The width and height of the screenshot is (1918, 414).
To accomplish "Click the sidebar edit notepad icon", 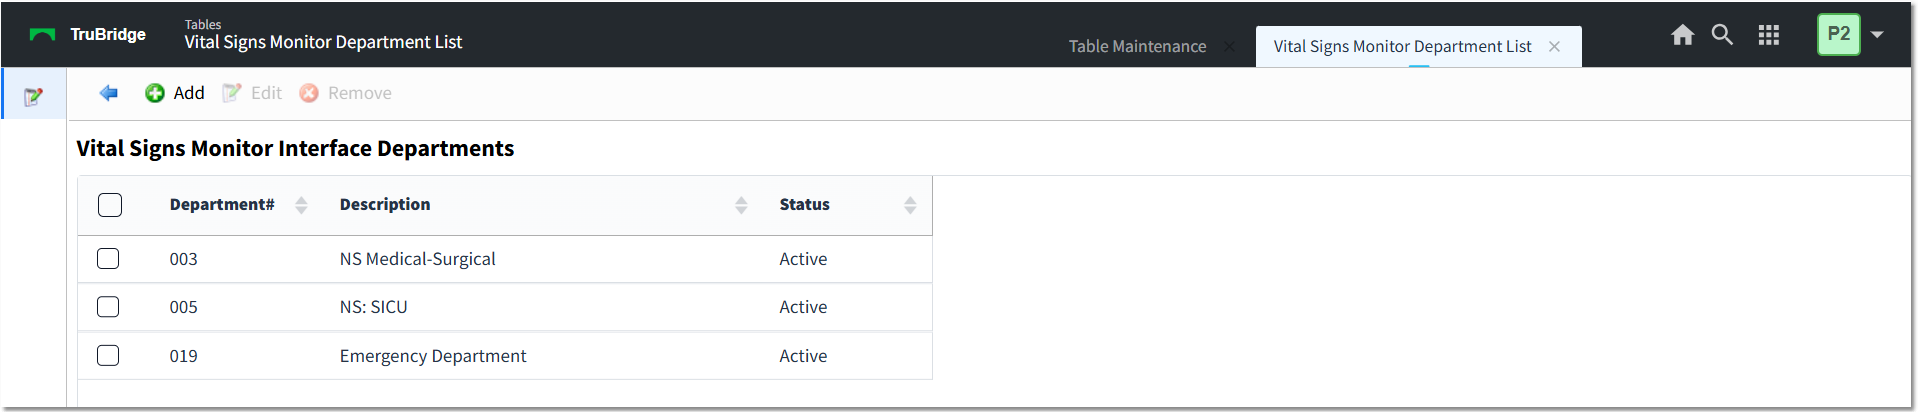I will [33, 96].
